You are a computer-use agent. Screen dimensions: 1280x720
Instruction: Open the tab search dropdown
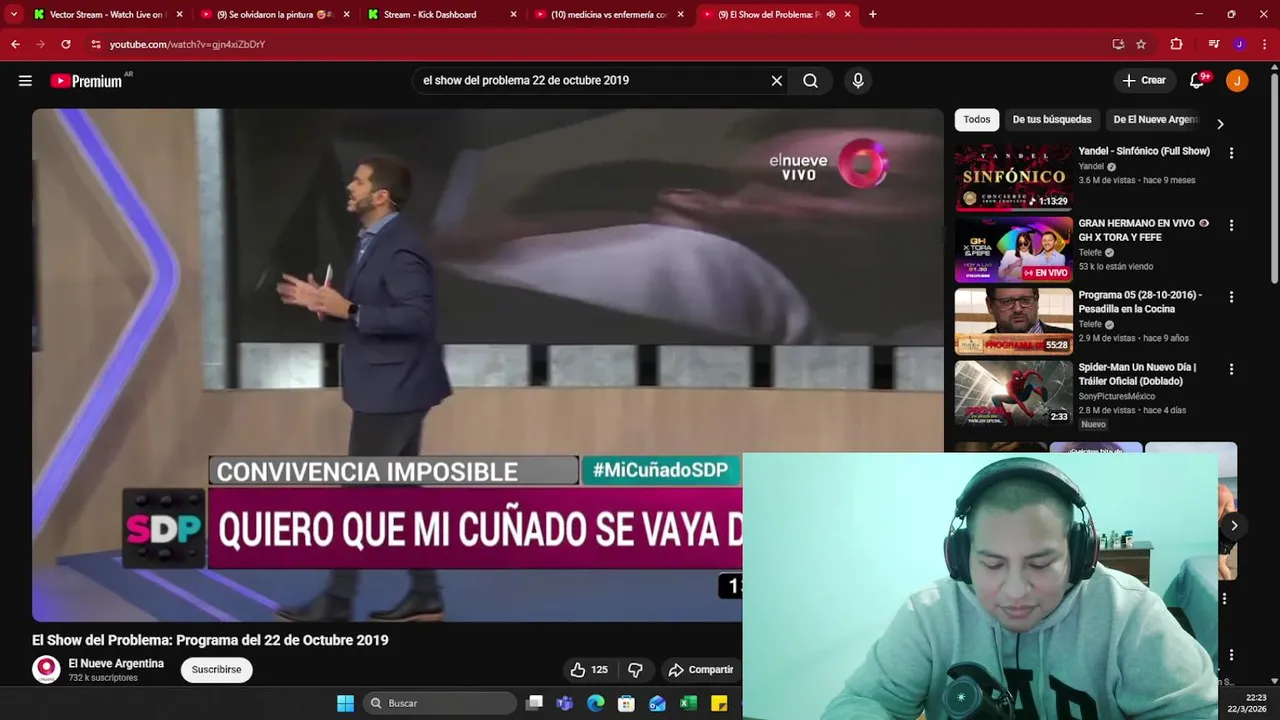13,14
